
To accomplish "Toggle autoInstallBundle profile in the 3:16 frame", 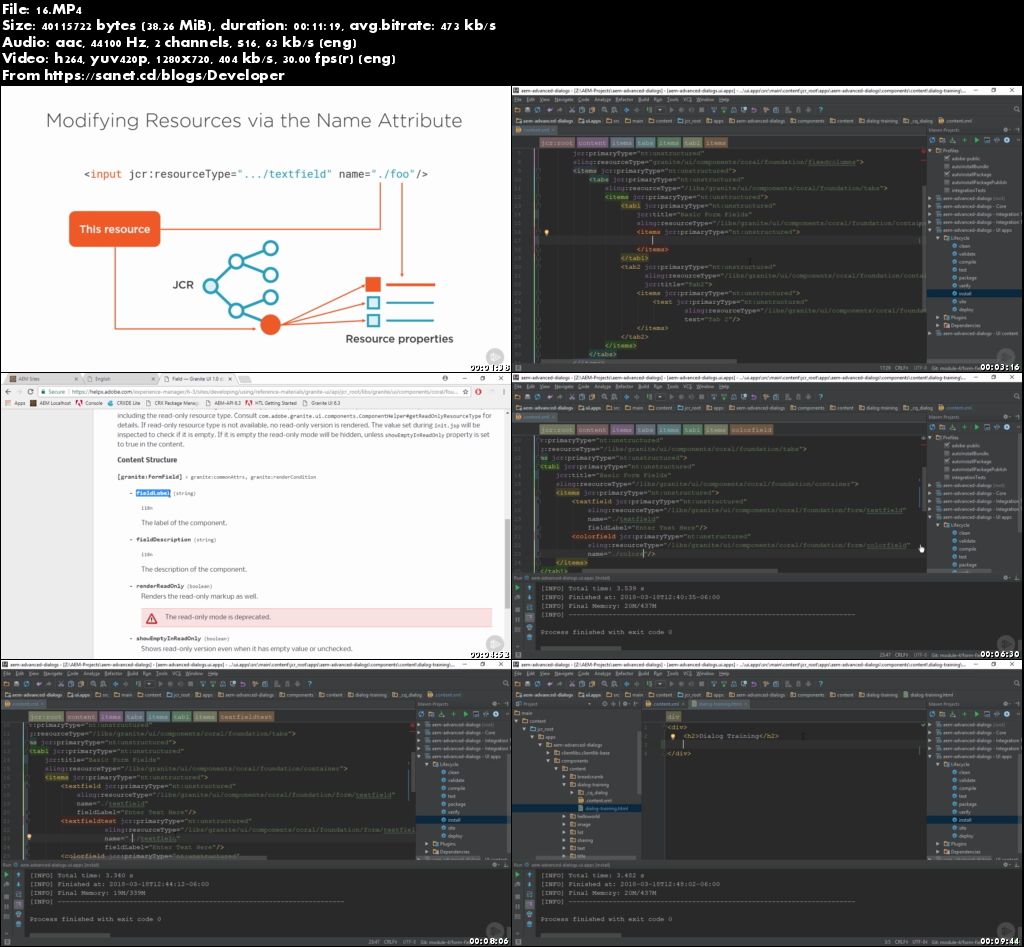I will click(946, 167).
